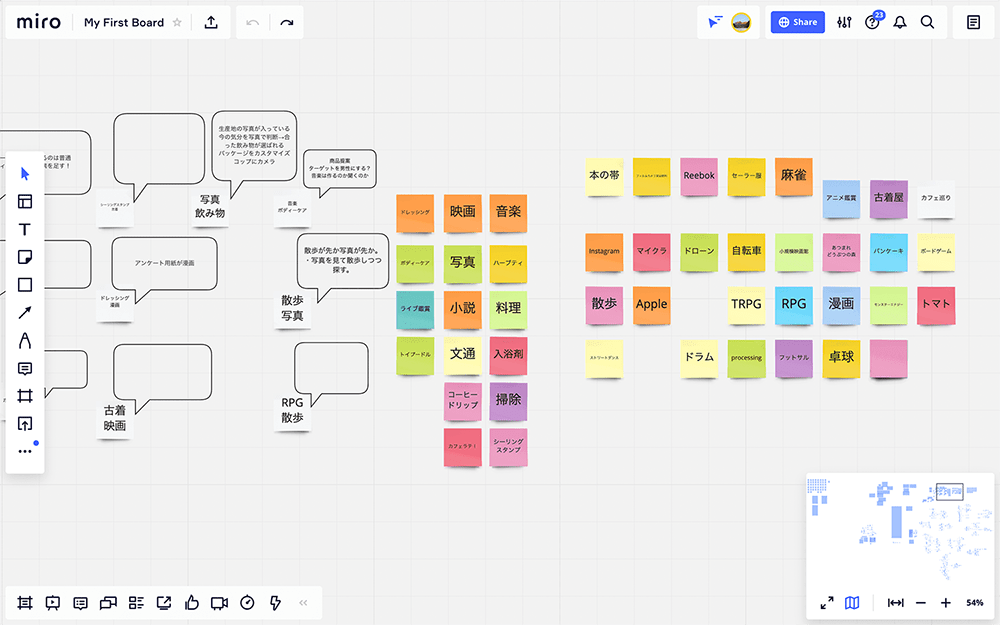
Task: Enter fullscreen mode
Action: click(827, 603)
